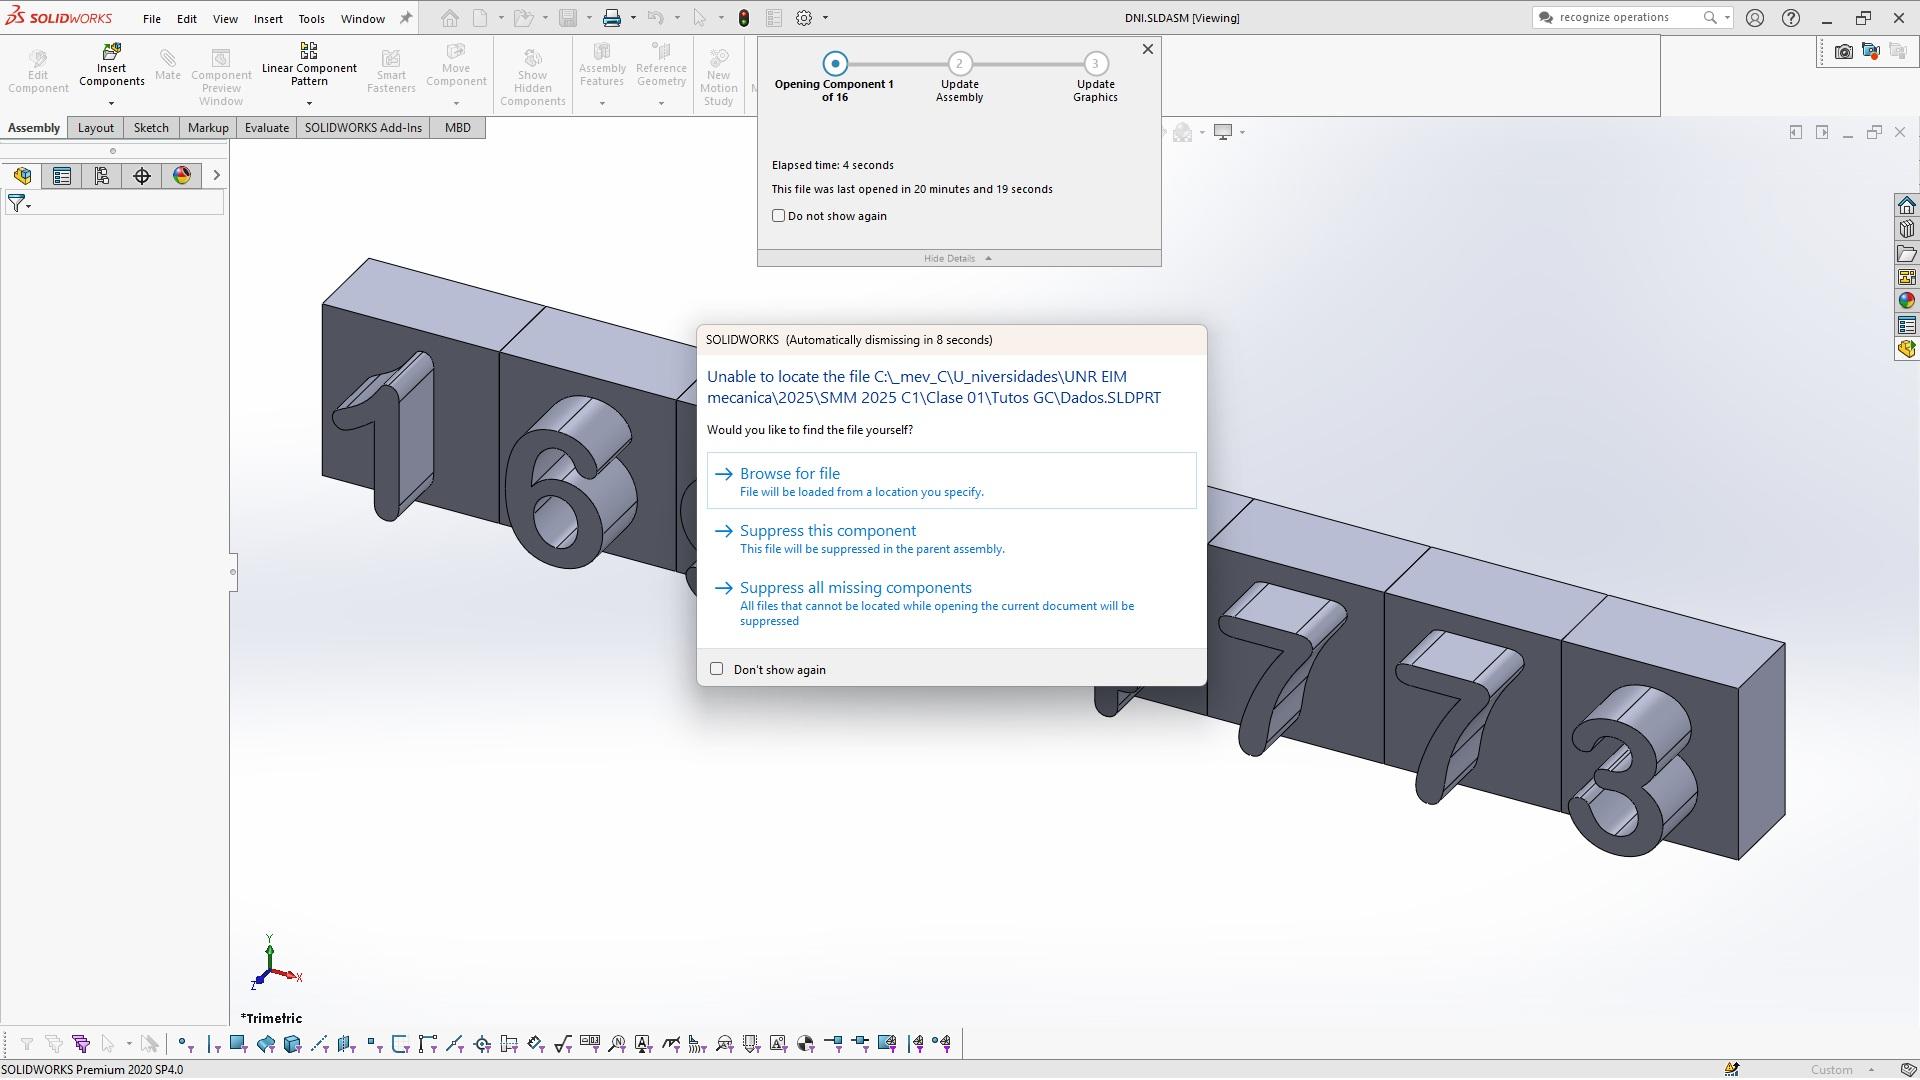Expand Reference Geometry dropdown arrow
This screenshot has height=1080, width=1920.
661,103
